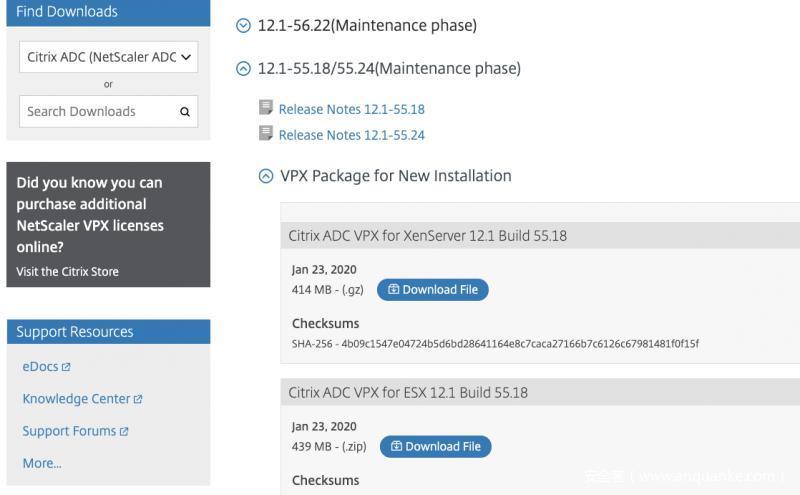Click the search magnifier icon
This screenshot has height=495, width=800.
point(185,112)
